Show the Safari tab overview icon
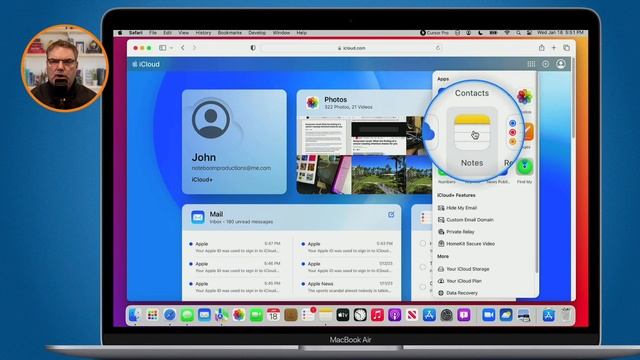The image size is (640, 360). coord(567,48)
